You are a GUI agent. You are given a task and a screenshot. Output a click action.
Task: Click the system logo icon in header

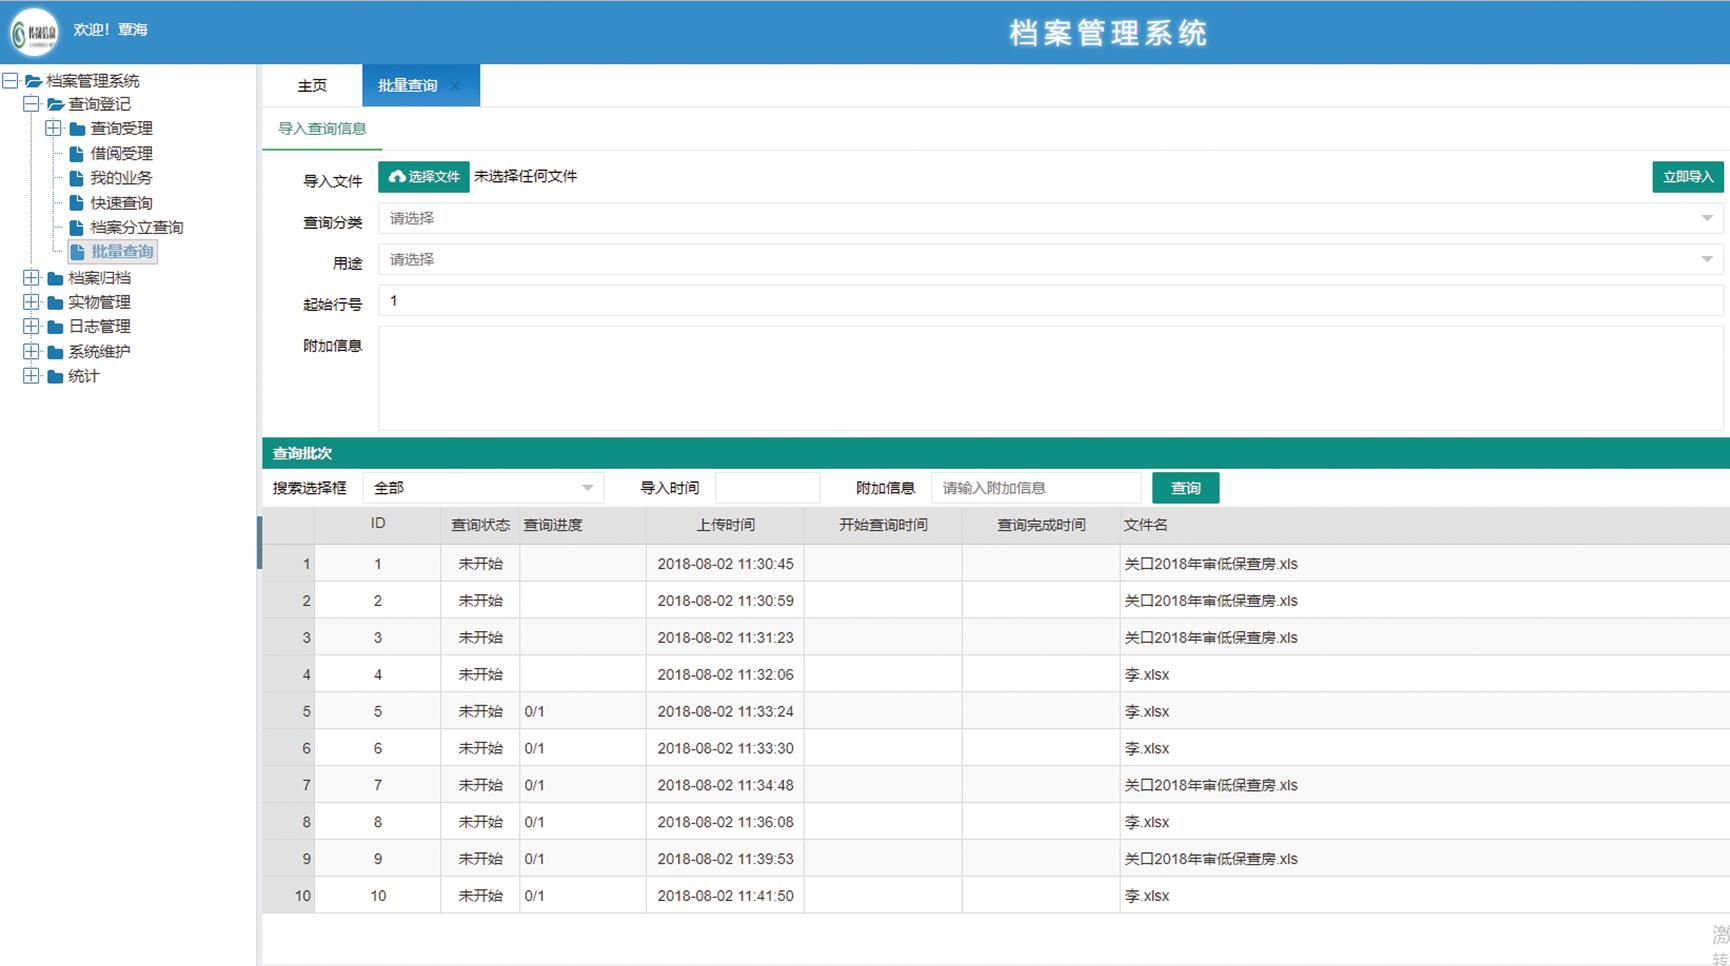(x=34, y=31)
